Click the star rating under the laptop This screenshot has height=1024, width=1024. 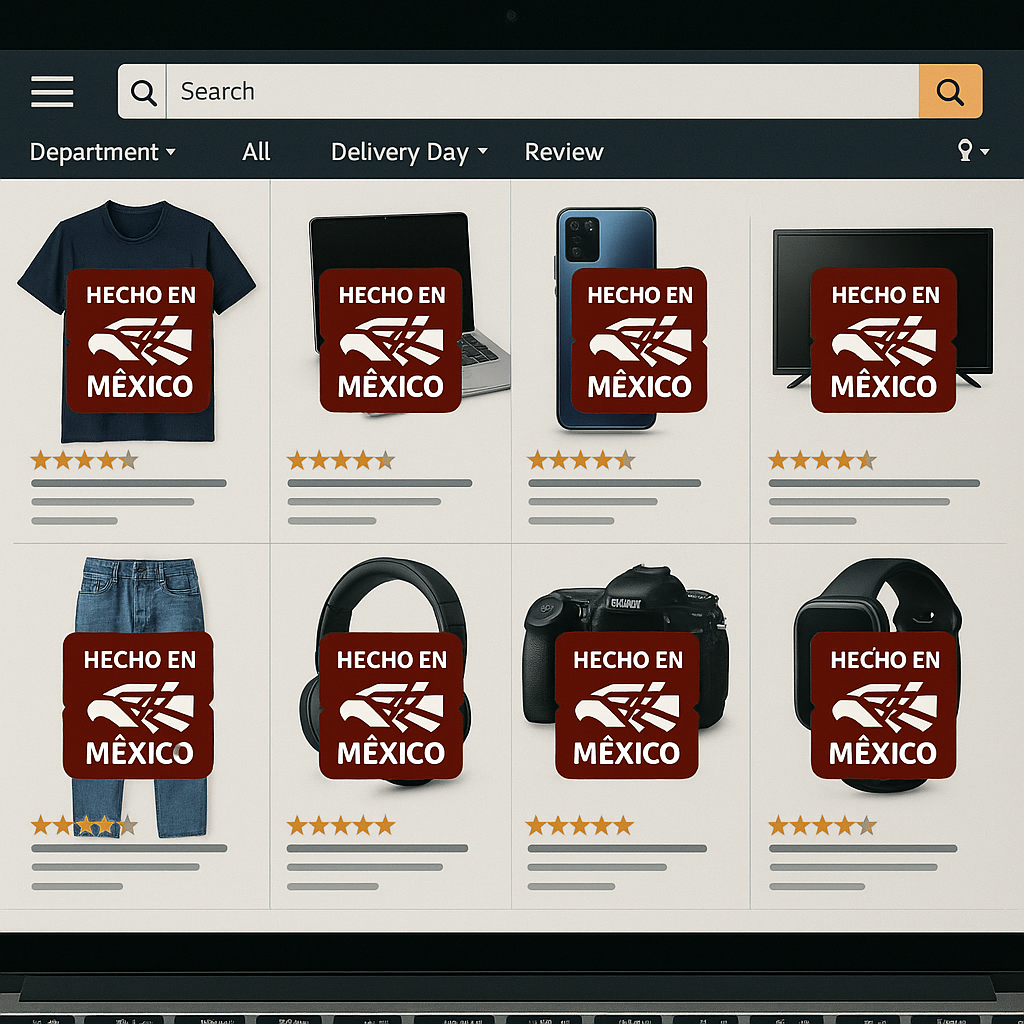341,459
